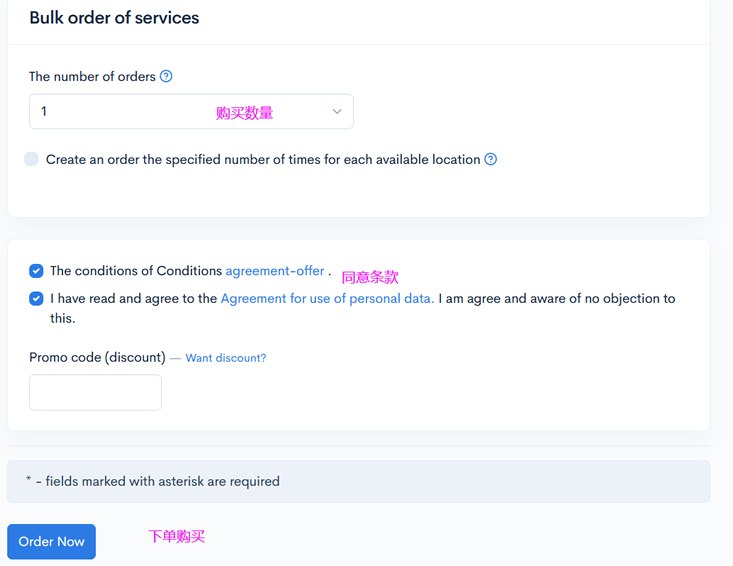Click the 'Create an order the specified number' label text

[263, 159]
